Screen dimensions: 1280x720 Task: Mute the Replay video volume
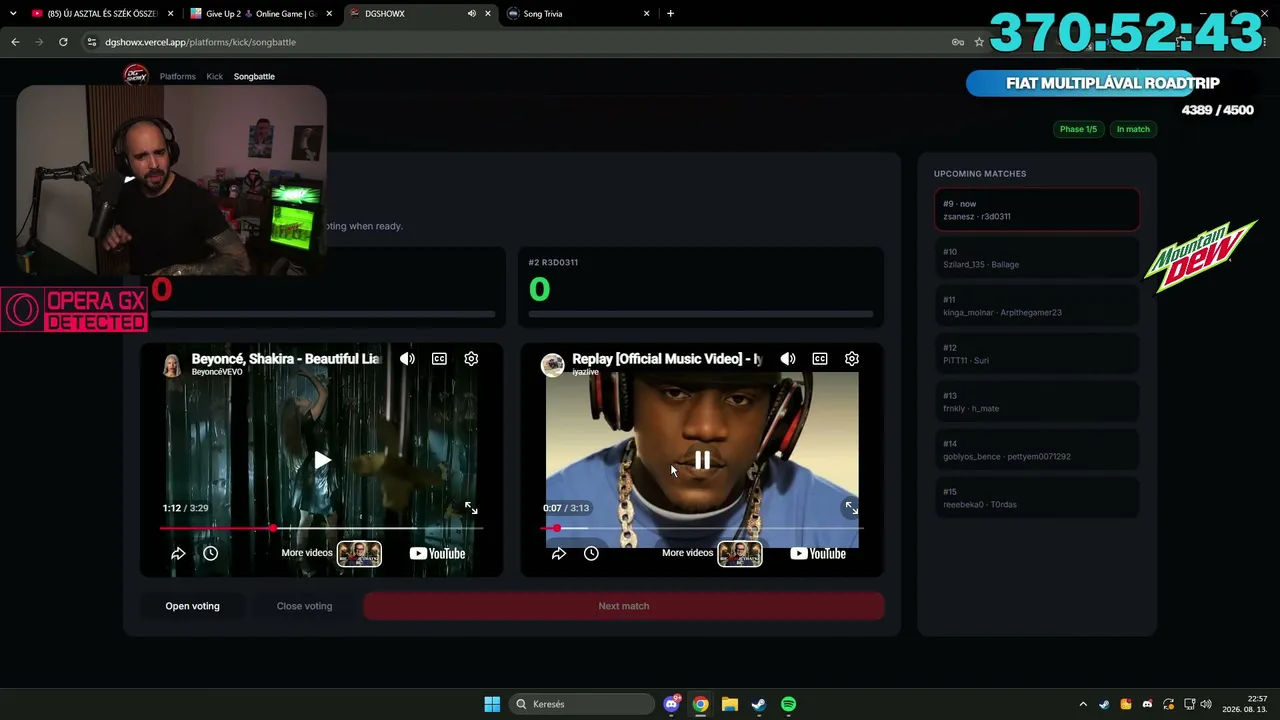tap(788, 359)
